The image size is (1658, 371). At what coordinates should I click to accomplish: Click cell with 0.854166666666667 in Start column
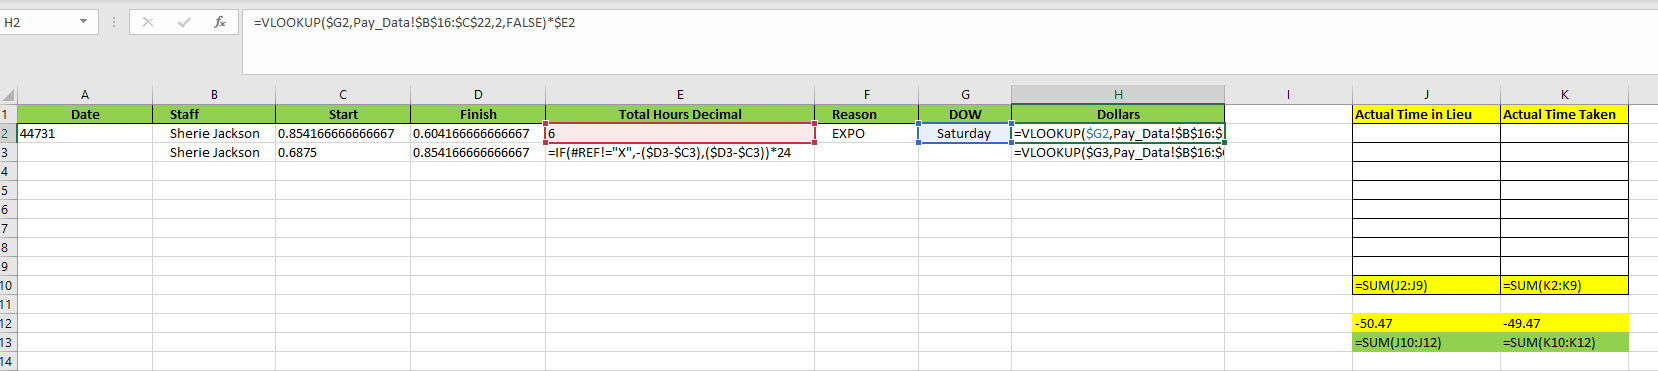343,133
